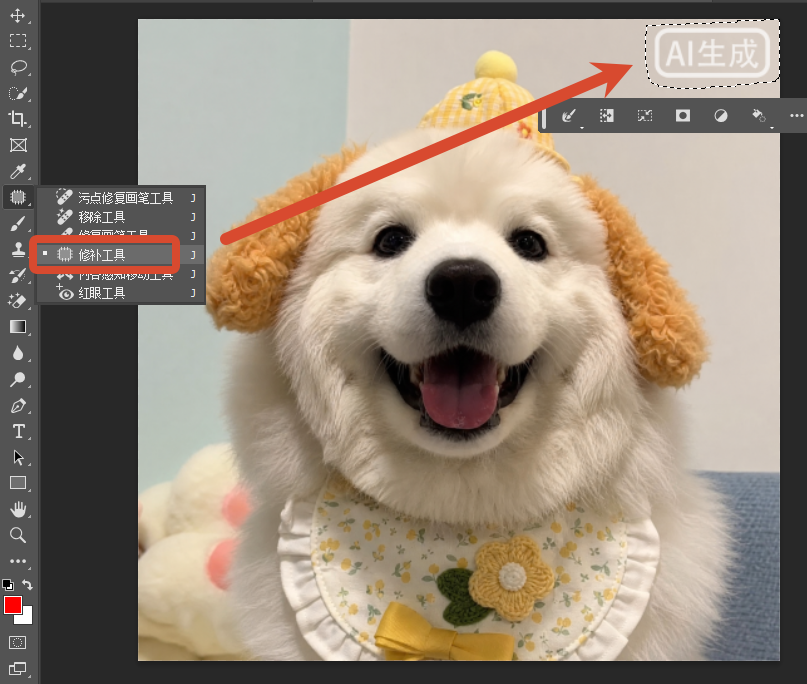807x684 pixels.
Task: Select the Brush tool
Action: (18, 223)
